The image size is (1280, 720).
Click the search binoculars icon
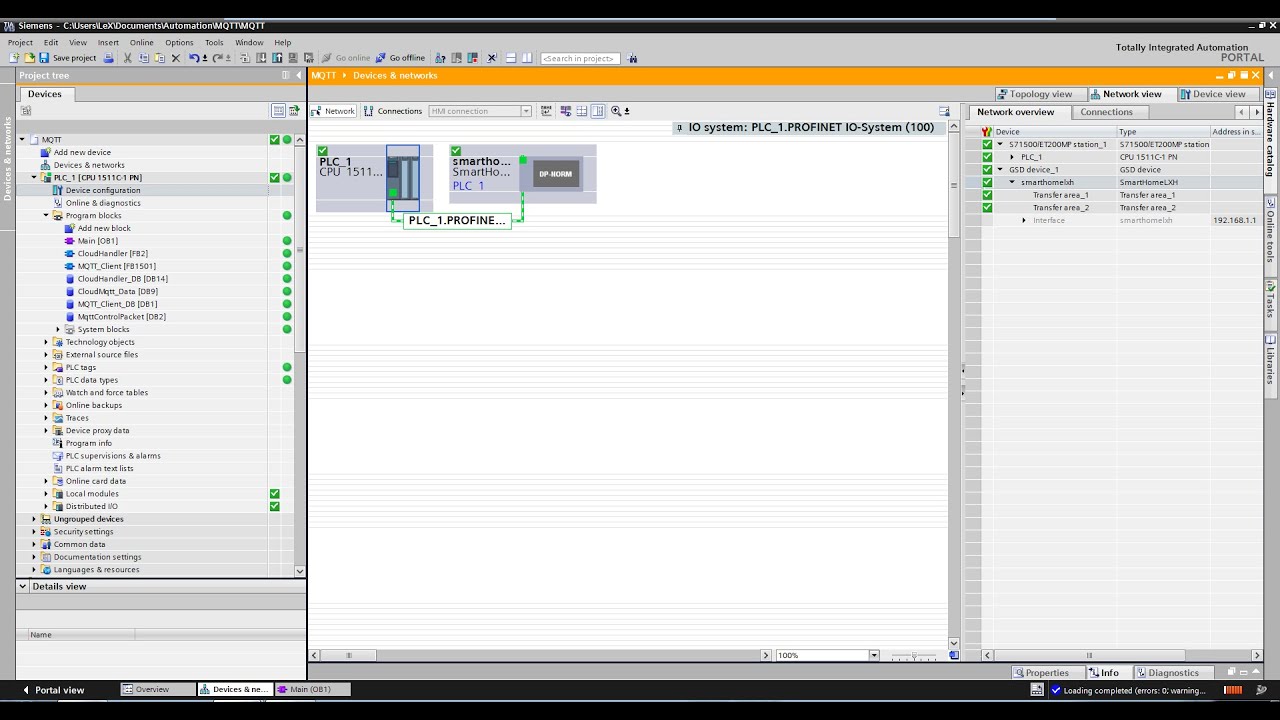click(x=633, y=58)
